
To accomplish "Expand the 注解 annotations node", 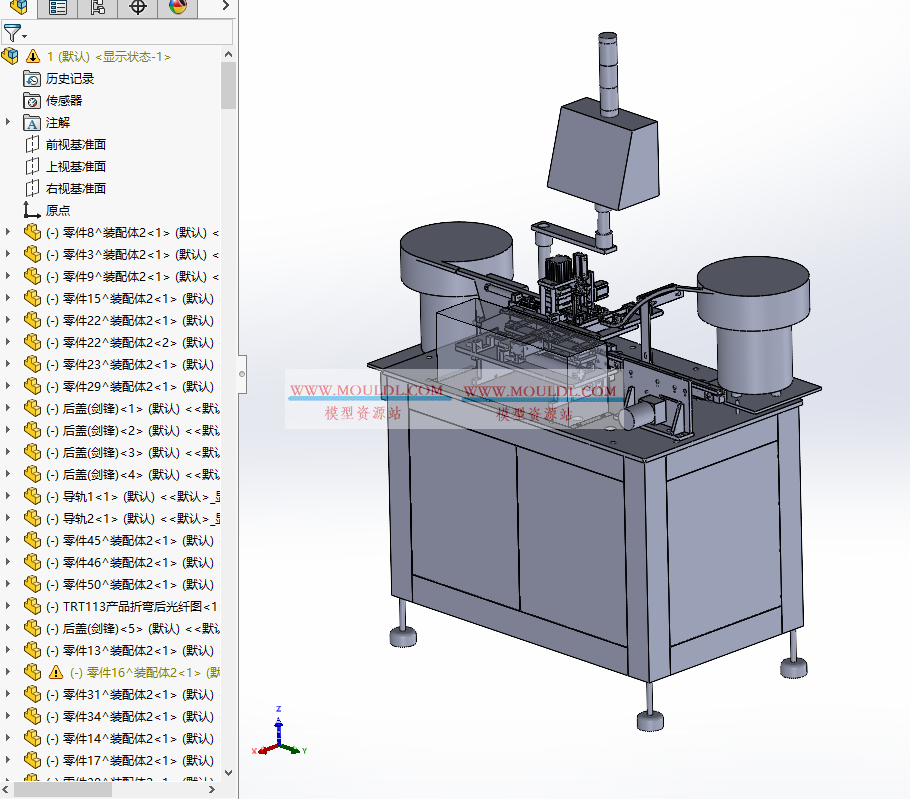I will pyautogui.click(x=7, y=122).
